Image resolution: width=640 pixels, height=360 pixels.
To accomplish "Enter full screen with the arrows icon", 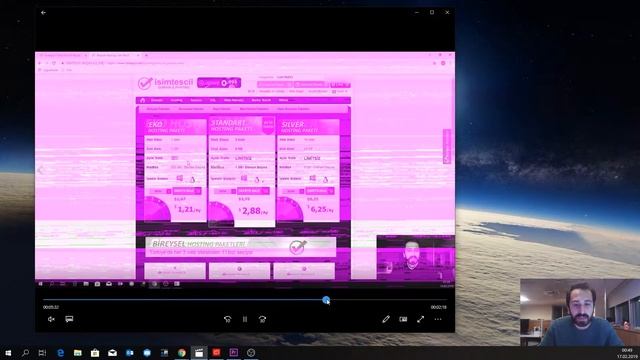I will coord(420,319).
